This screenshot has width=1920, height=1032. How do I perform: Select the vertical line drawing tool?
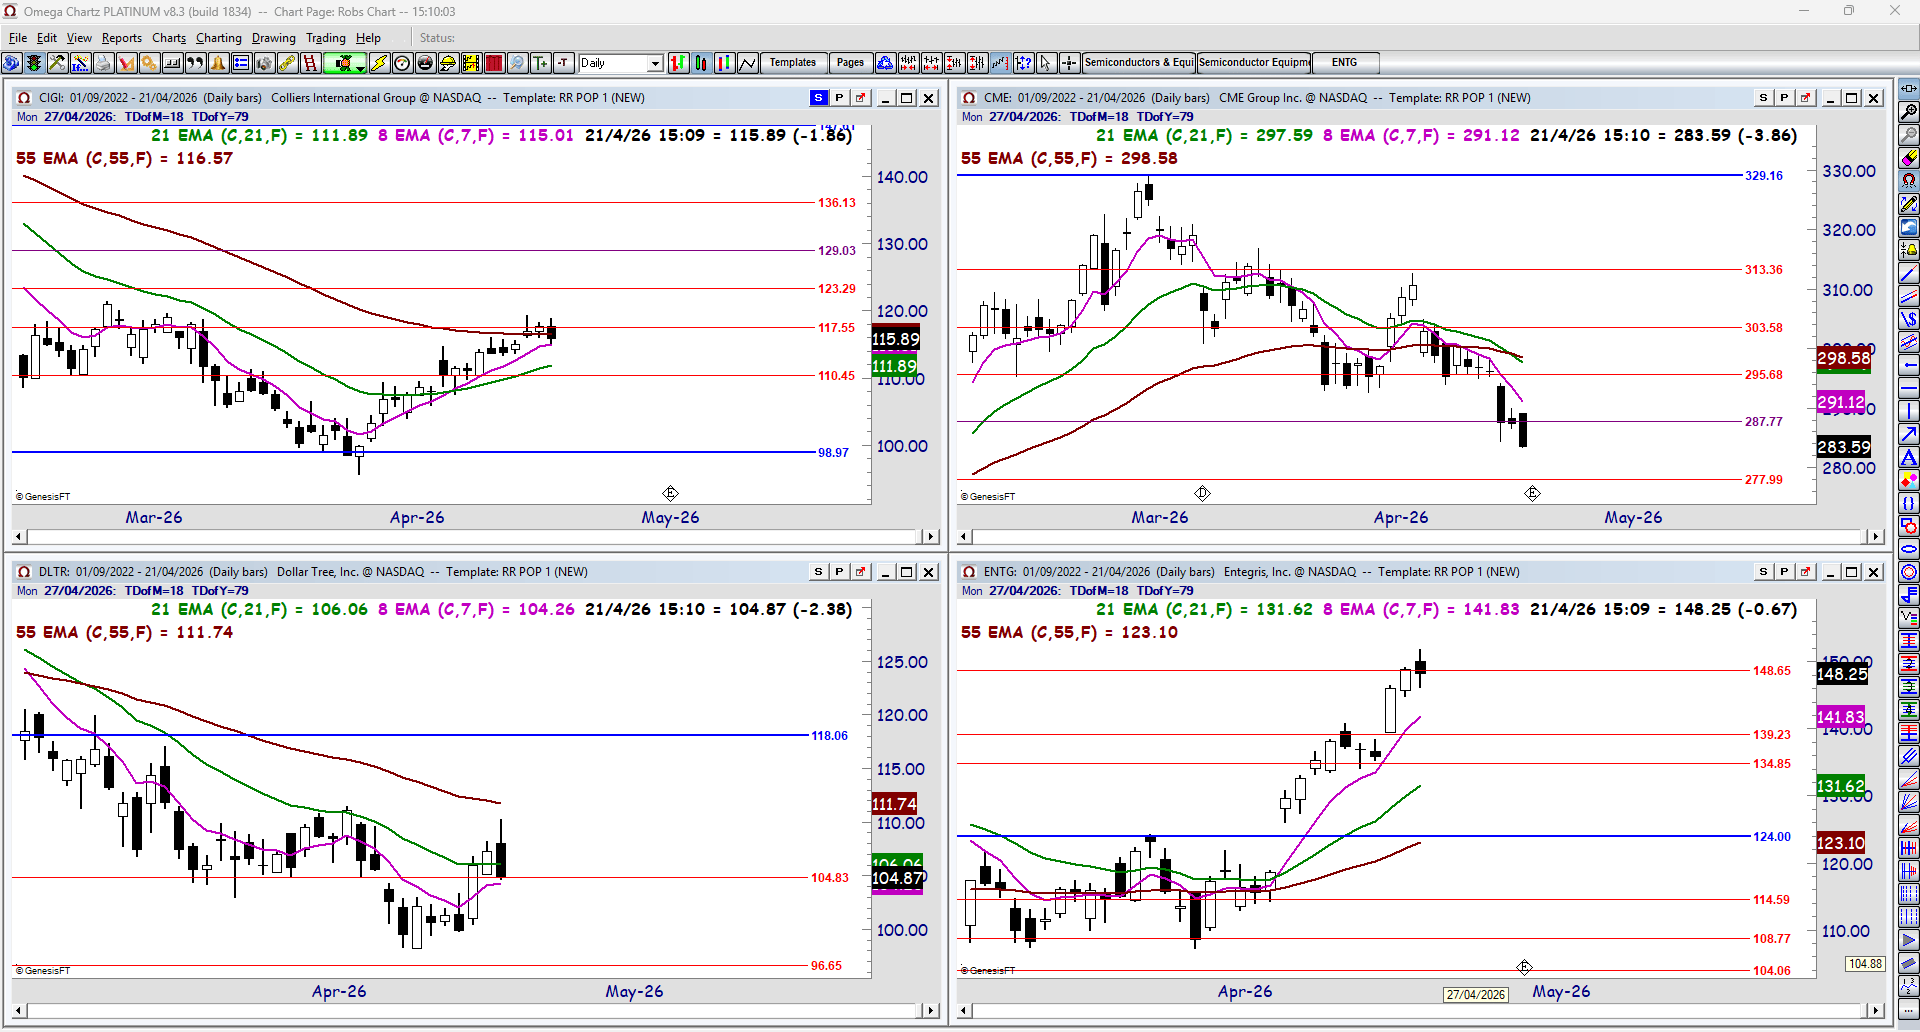(x=1909, y=411)
